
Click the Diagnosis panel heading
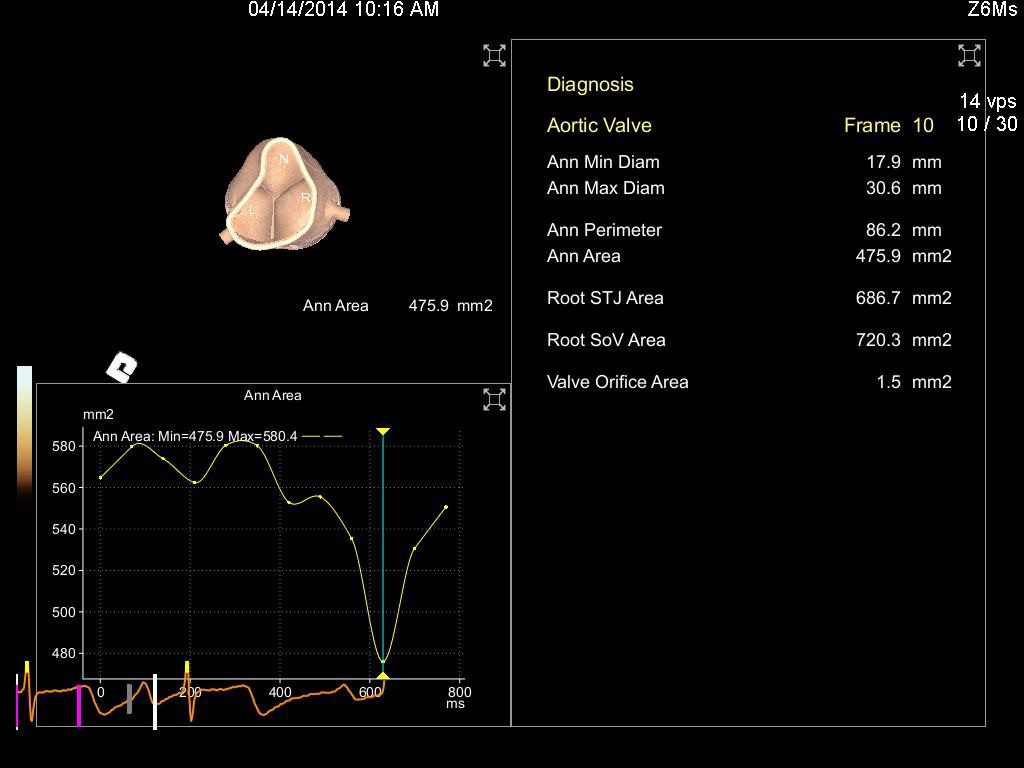pos(590,85)
